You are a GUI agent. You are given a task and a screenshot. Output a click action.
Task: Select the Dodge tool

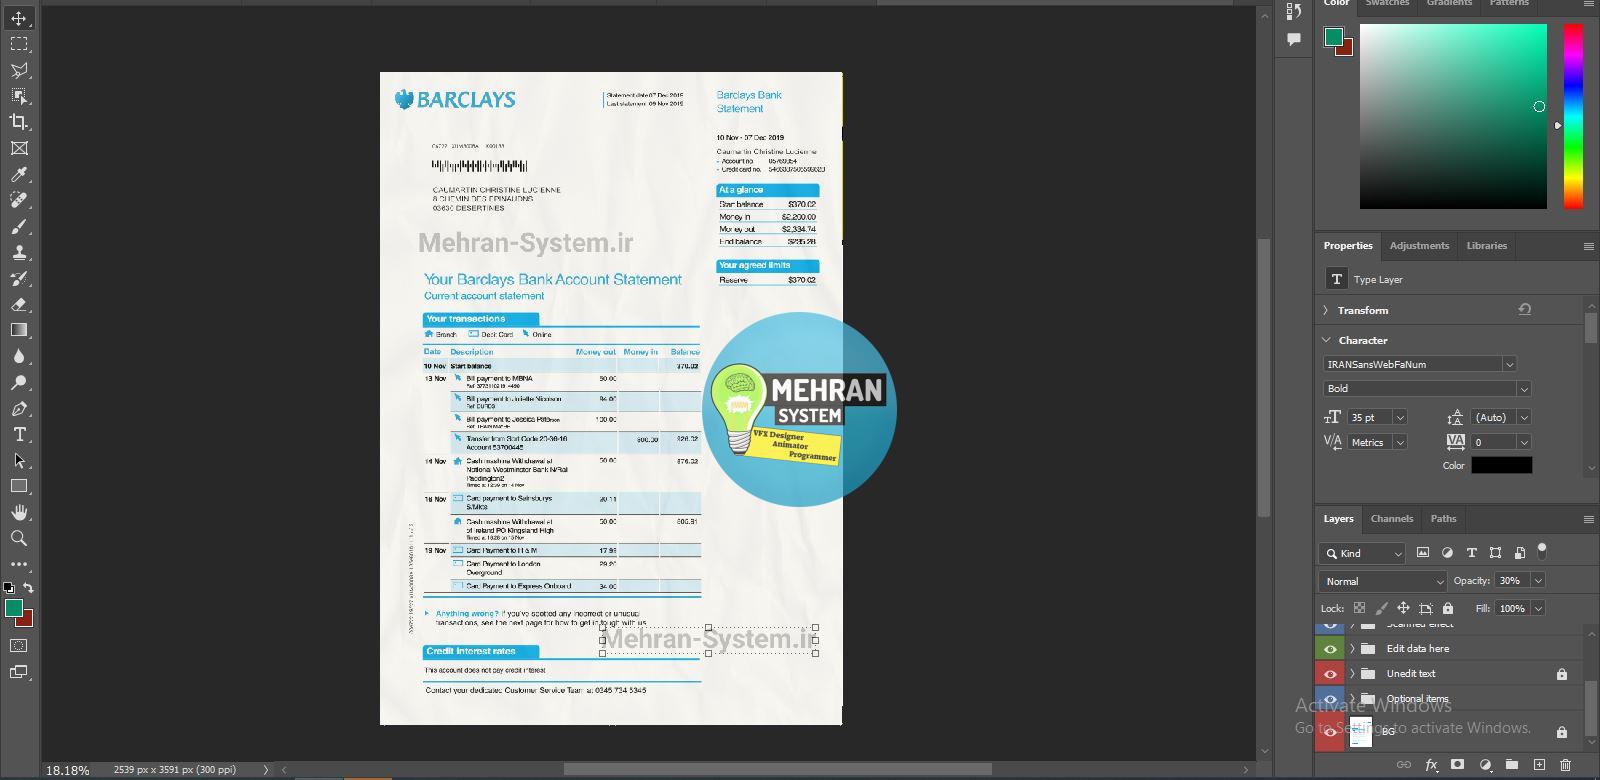19,382
